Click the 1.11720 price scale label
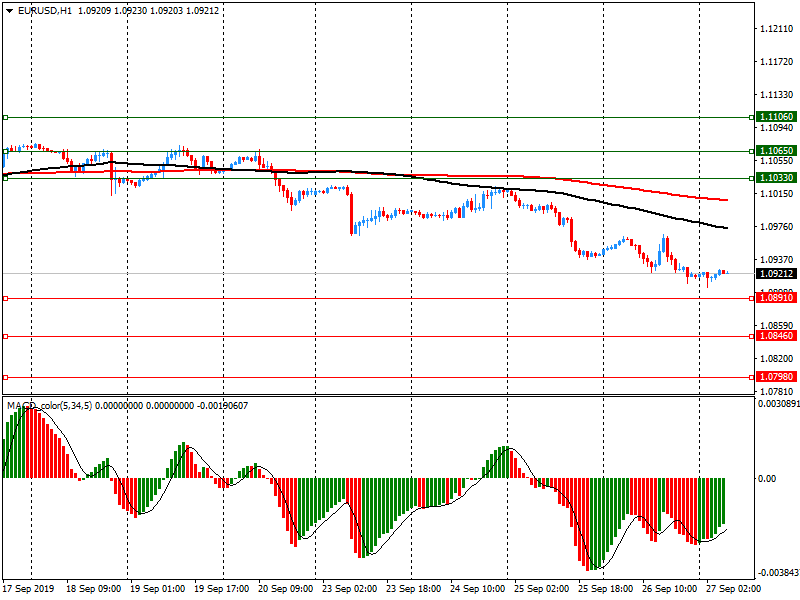The image size is (800, 600). click(x=777, y=62)
